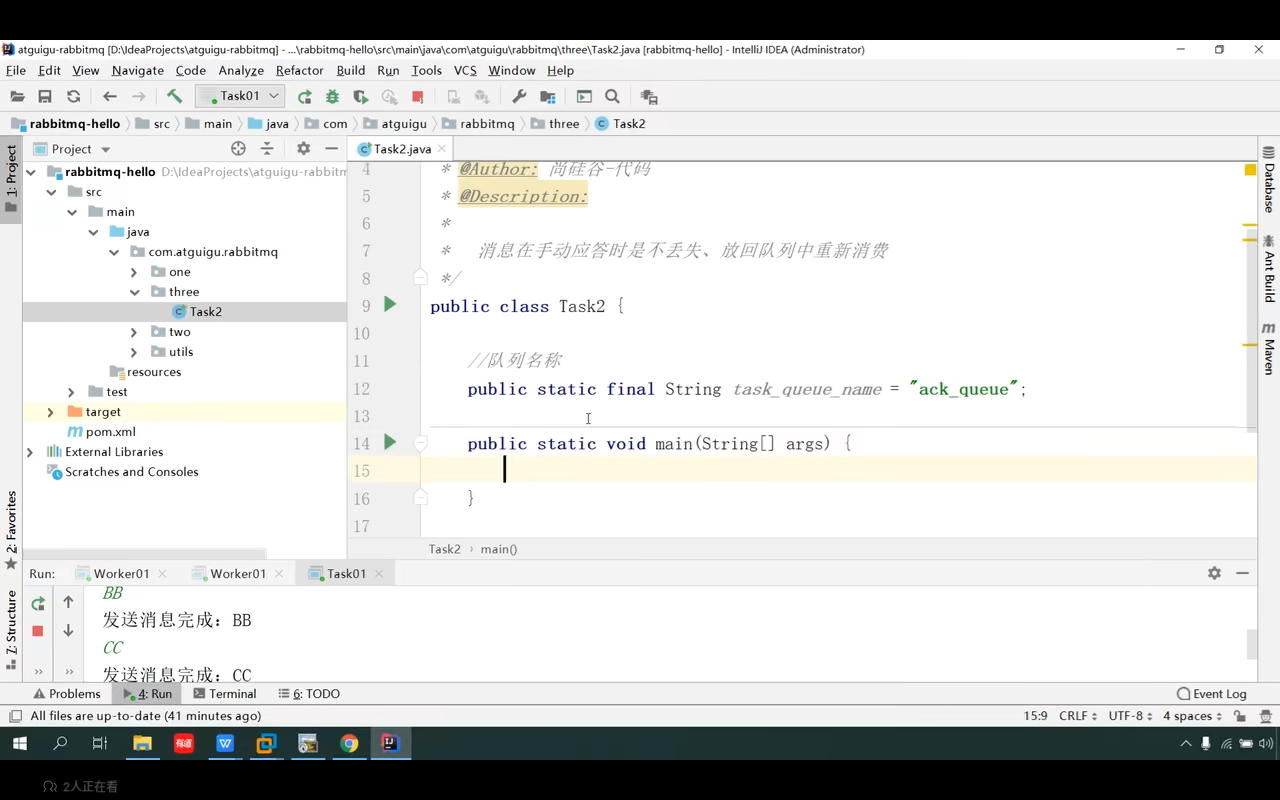1280x800 pixels.
Task: Expand the two package node
Action: (134, 332)
